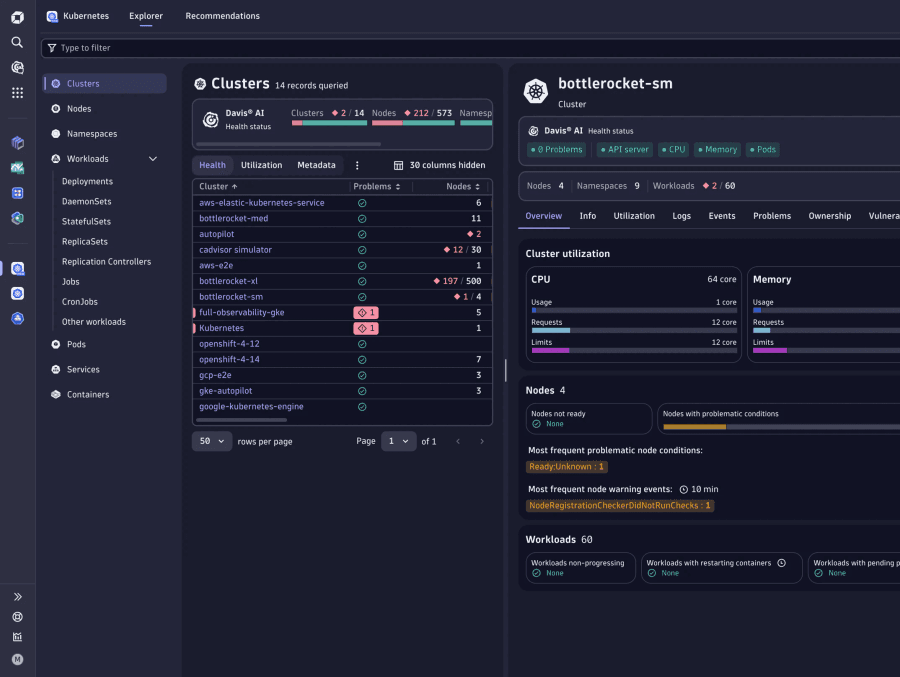Select the Metadata view in Clusters table
The height and width of the screenshot is (677, 900).
316,165
